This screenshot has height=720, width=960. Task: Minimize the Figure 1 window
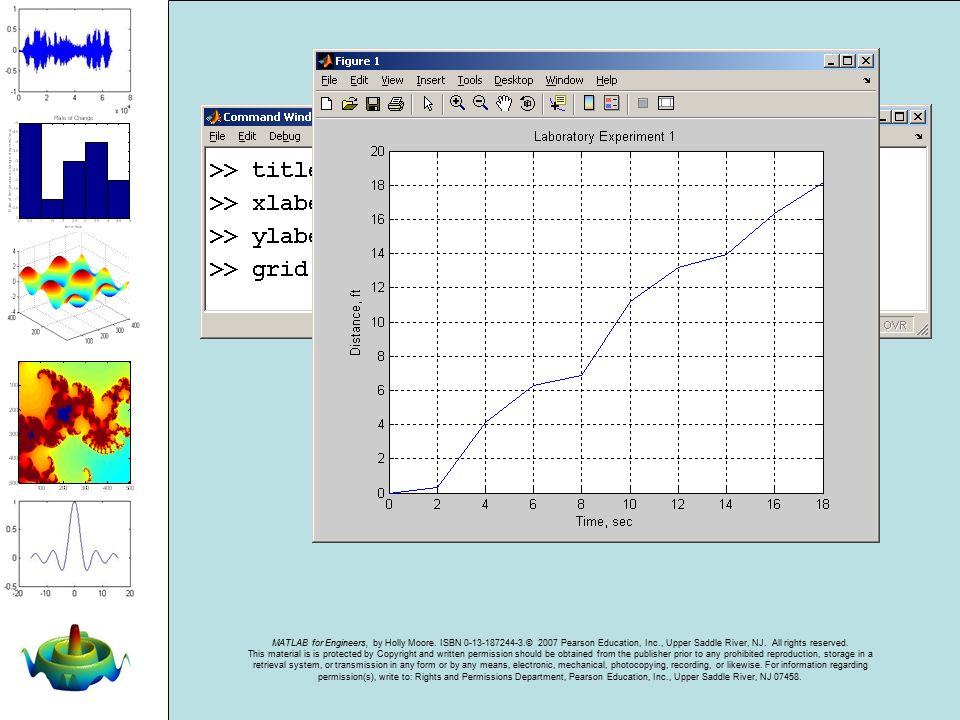click(830, 61)
